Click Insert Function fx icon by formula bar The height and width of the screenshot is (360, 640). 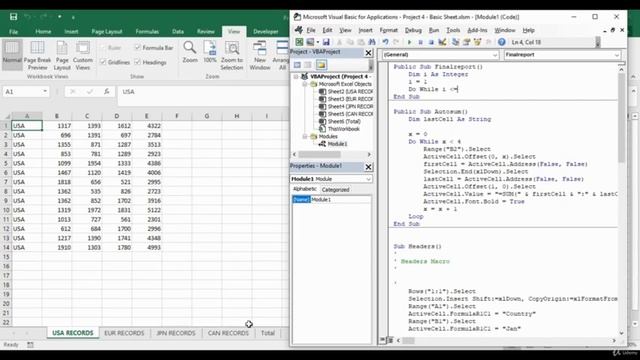pos(107,91)
